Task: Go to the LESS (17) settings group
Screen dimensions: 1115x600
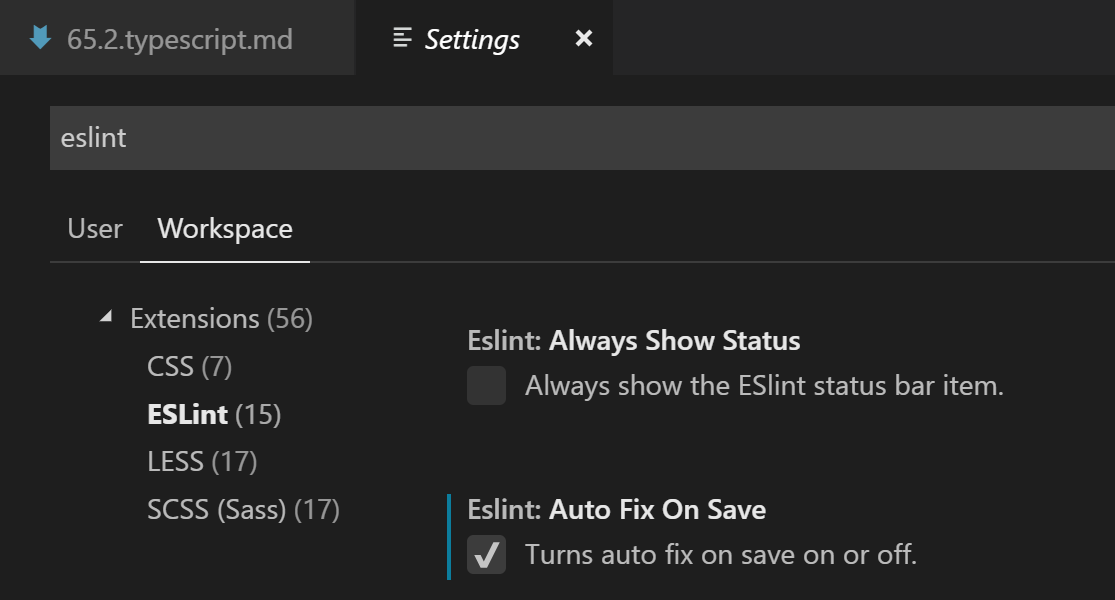Action: click(202, 462)
